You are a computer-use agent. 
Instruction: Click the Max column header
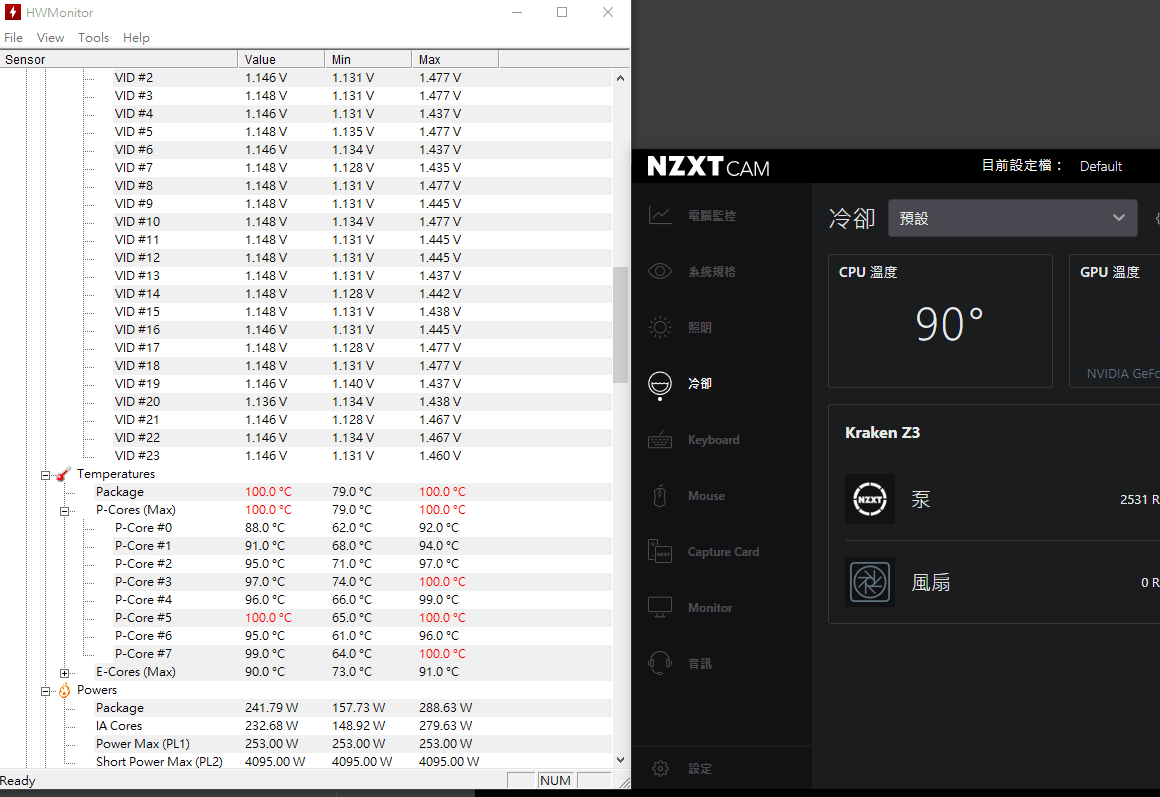[454, 60]
